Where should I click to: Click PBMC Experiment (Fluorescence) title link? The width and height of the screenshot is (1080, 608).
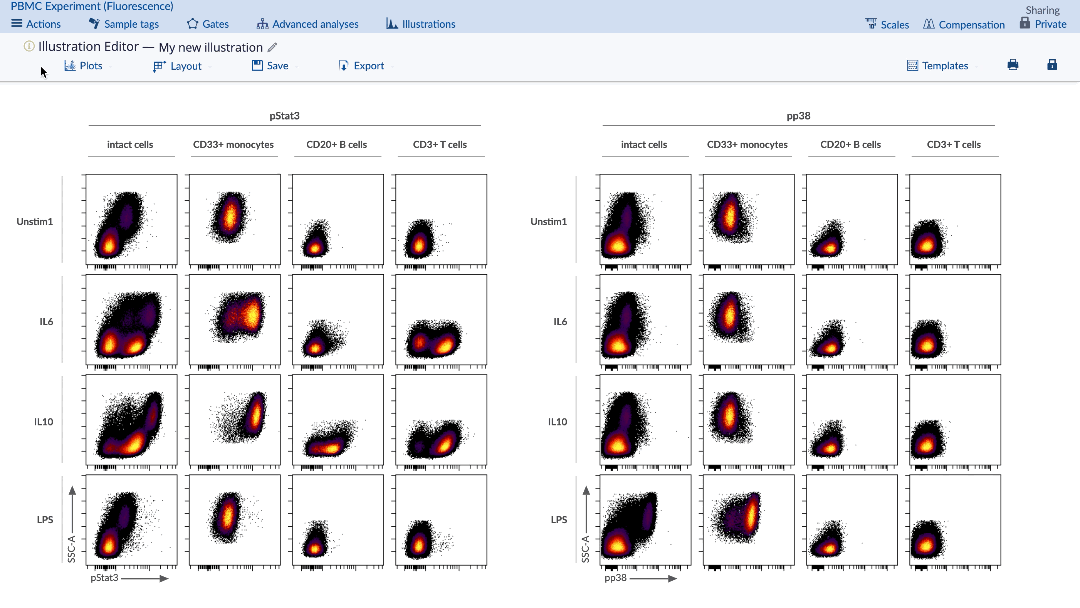click(92, 6)
